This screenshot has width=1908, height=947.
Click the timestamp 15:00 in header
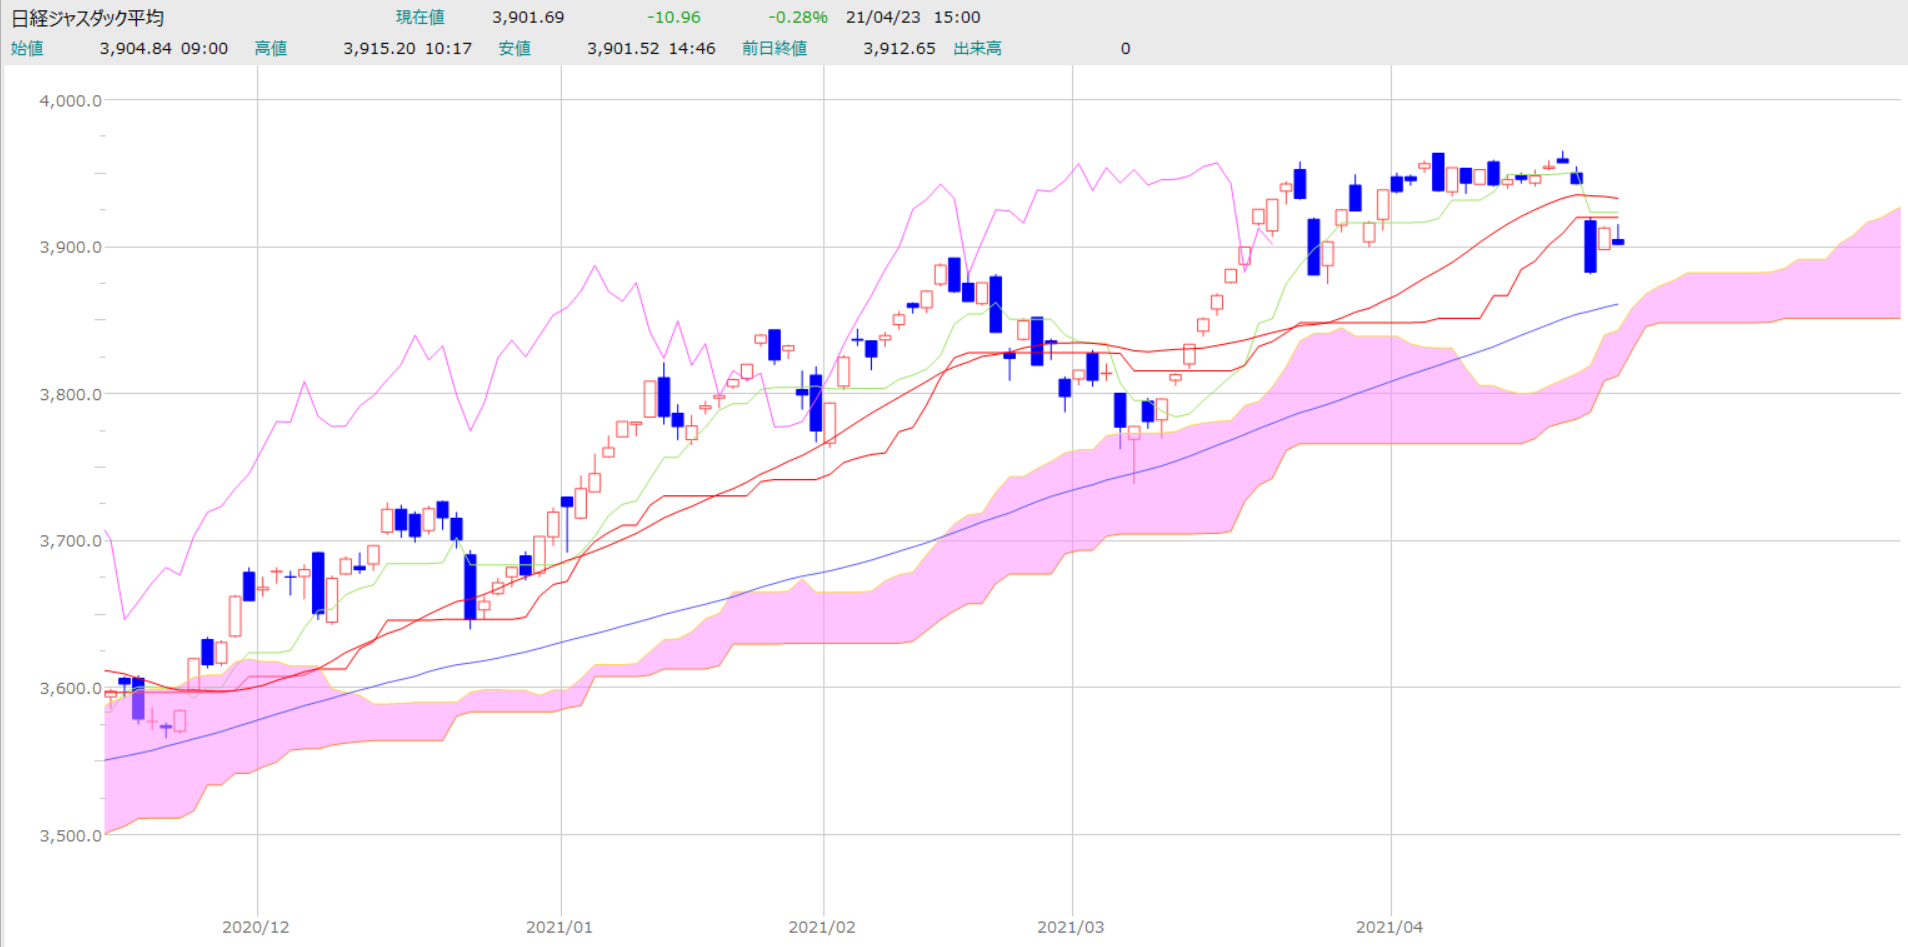tap(957, 18)
